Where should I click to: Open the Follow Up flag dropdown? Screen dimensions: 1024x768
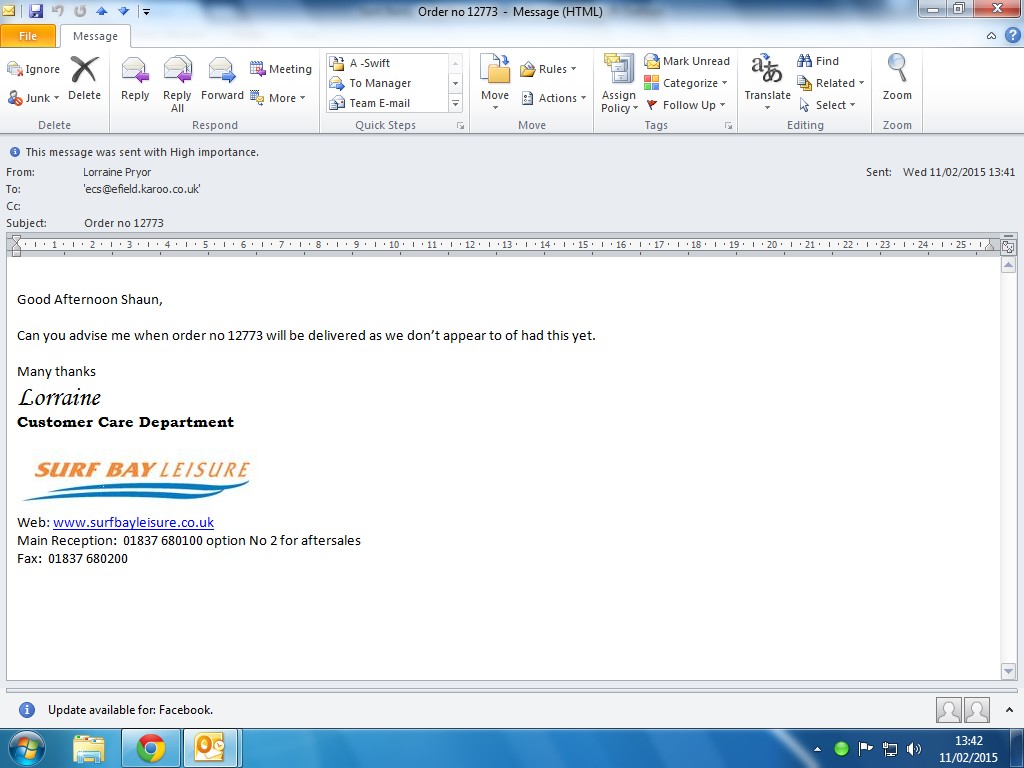[x=685, y=104]
